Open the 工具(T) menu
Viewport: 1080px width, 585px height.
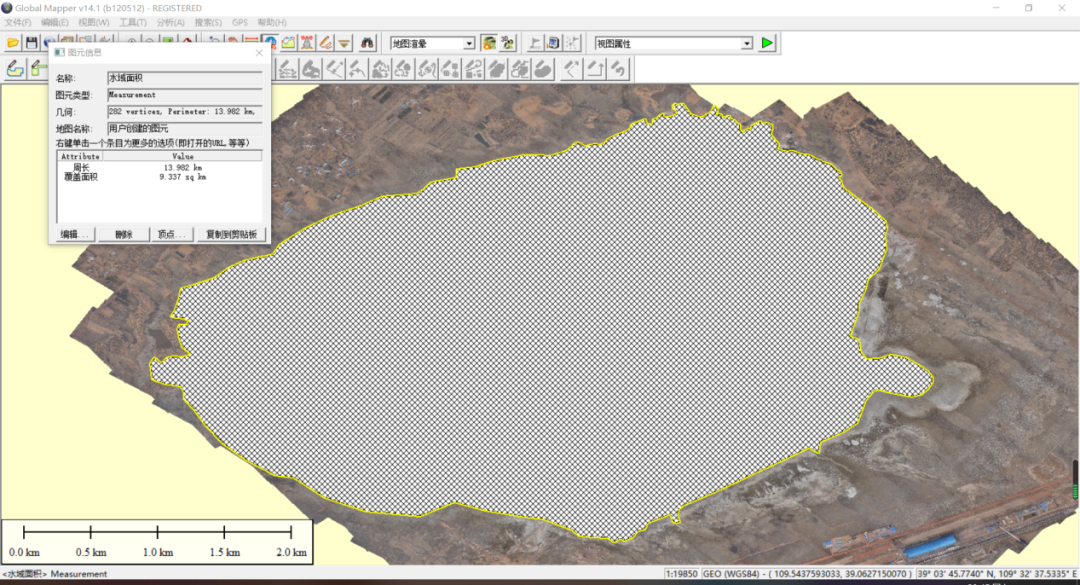[x=133, y=22]
